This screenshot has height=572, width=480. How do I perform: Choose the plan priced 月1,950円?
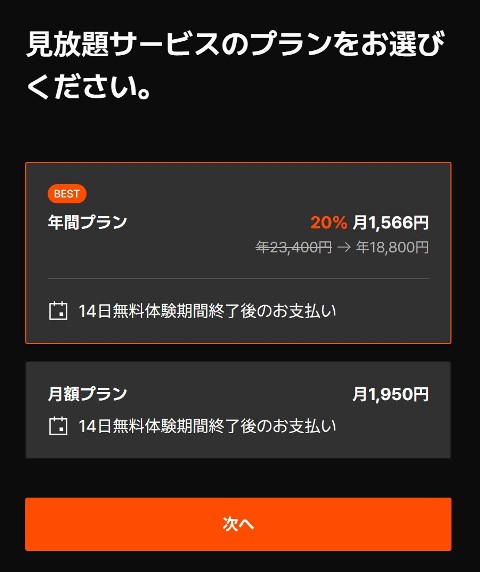(x=238, y=410)
